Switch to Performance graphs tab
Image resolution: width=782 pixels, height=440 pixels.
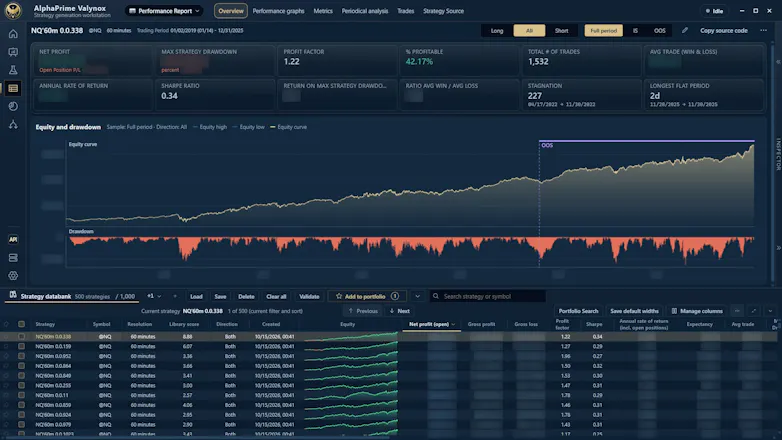click(x=278, y=11)
